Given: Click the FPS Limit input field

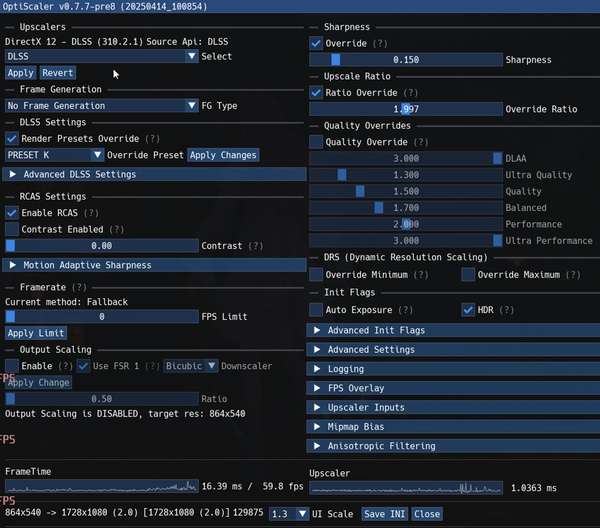Looking at the screenshot, I should tap(101, 316).
